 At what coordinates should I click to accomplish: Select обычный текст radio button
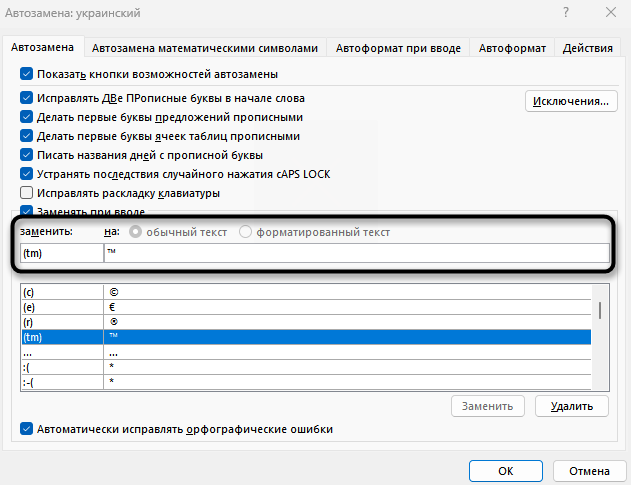[x=135, y=232]
